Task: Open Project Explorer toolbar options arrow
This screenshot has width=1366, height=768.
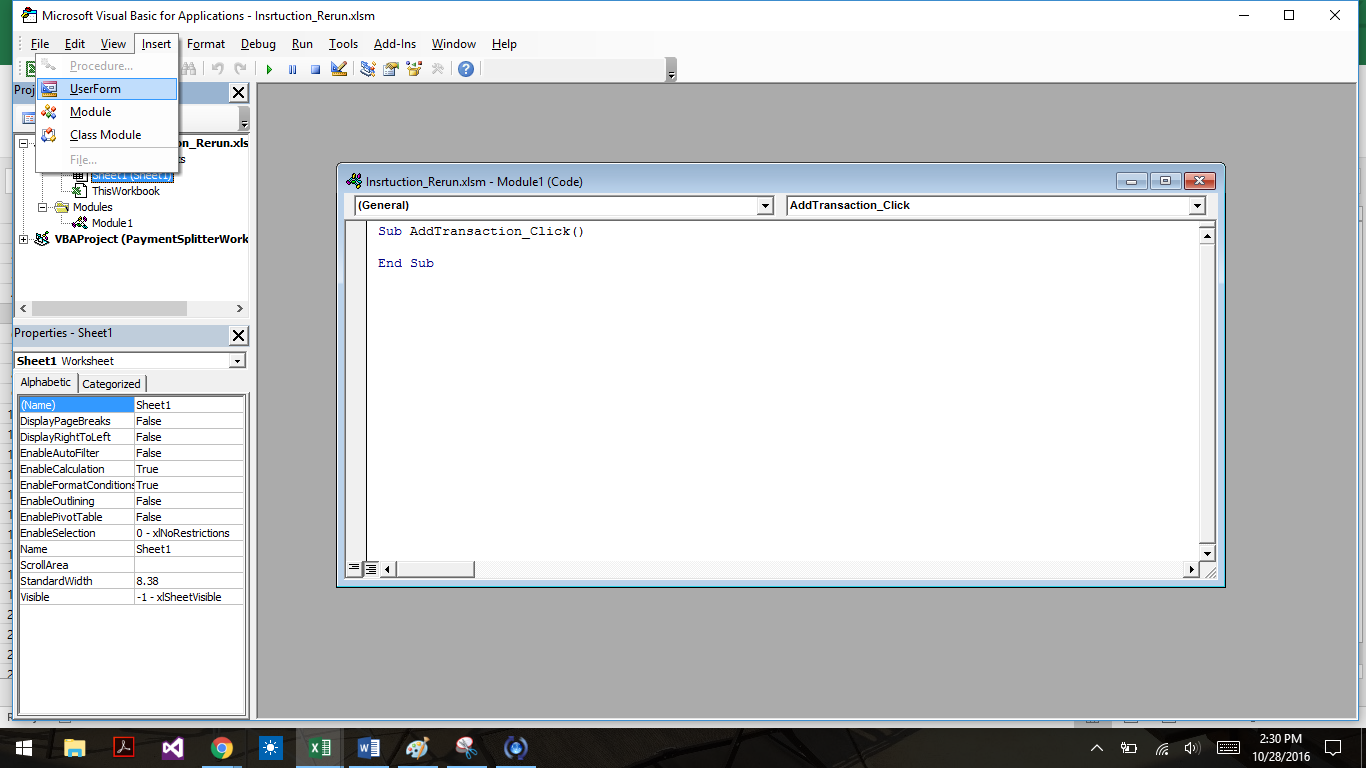Action: 244,118
